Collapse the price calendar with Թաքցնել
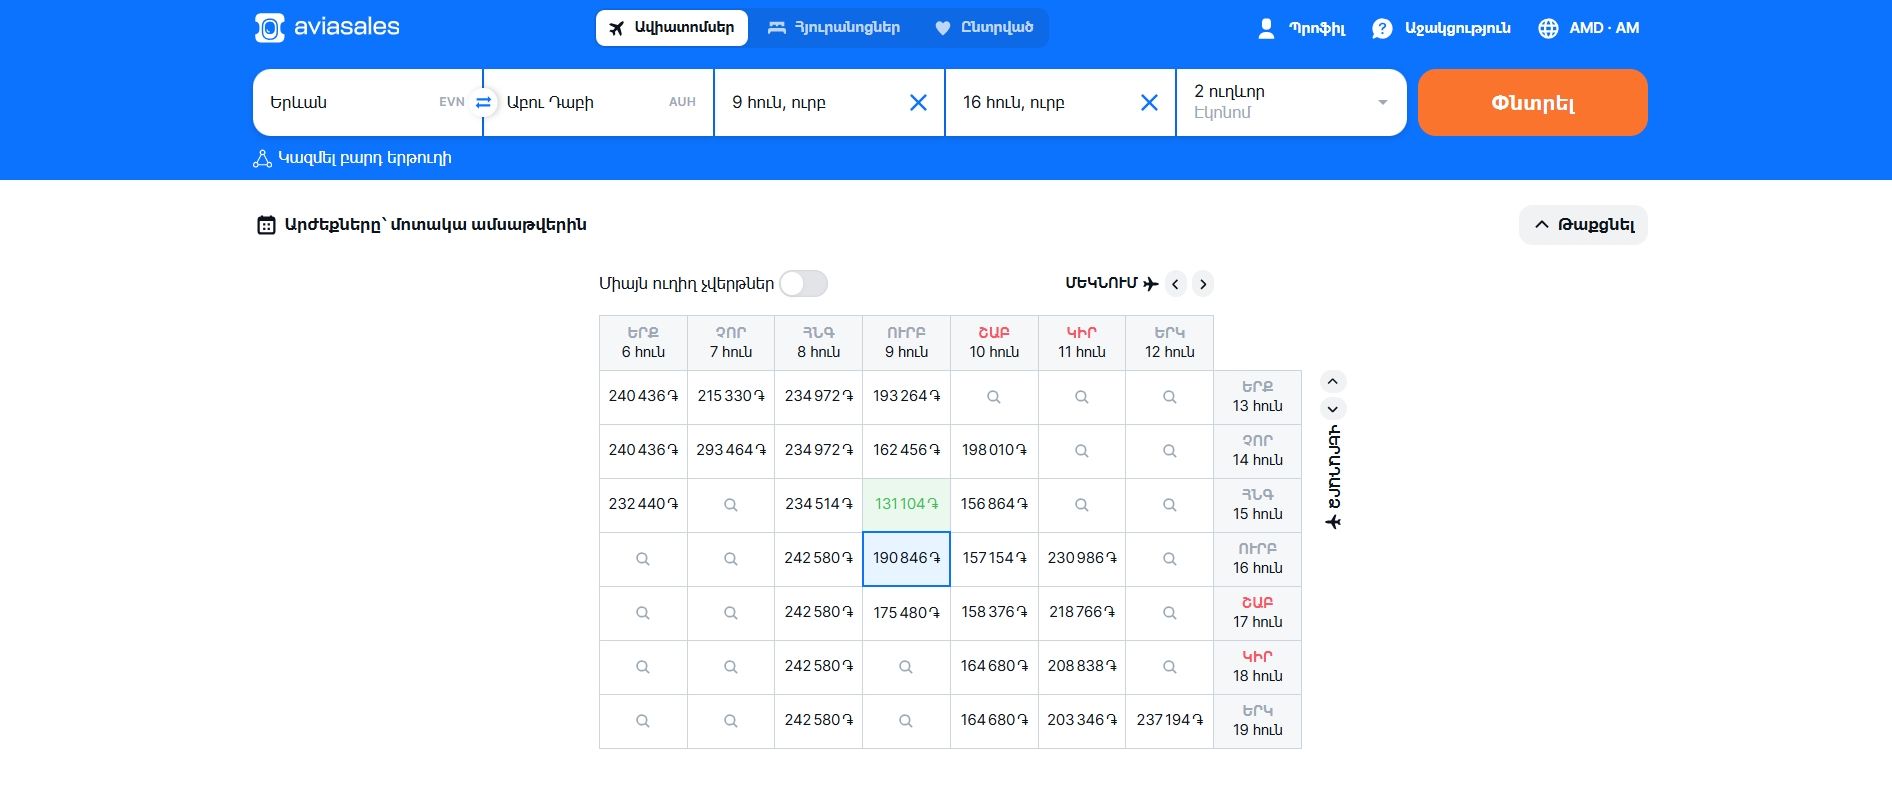1892x806 pixels. click(x=1583, y=225)
